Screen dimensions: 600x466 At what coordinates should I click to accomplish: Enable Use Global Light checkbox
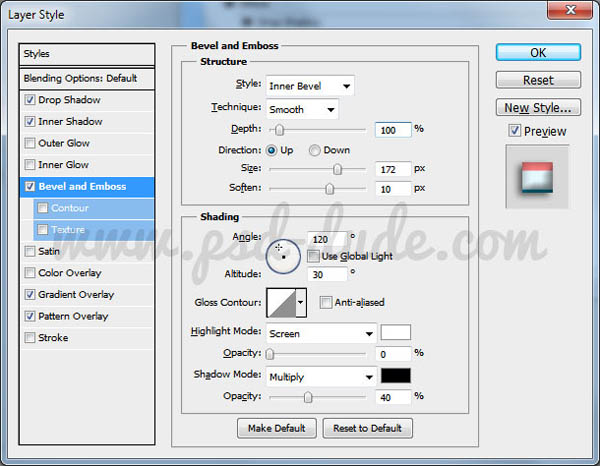point(314,256)
